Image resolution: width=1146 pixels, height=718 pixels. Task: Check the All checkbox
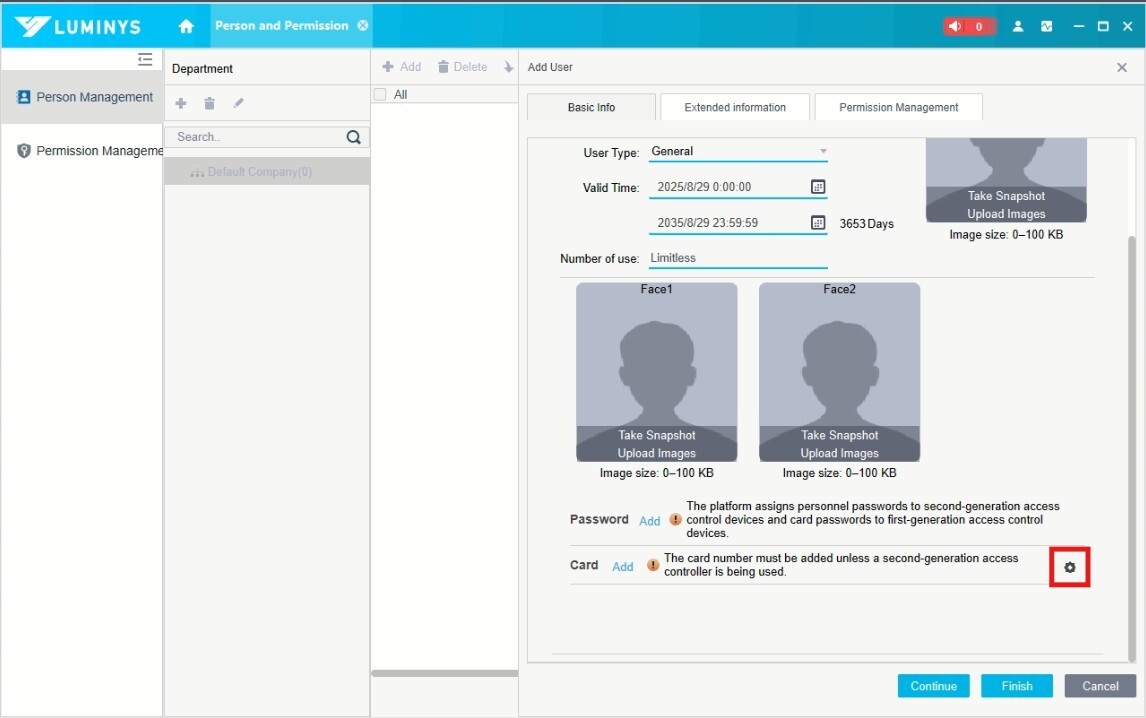point(380,95)
